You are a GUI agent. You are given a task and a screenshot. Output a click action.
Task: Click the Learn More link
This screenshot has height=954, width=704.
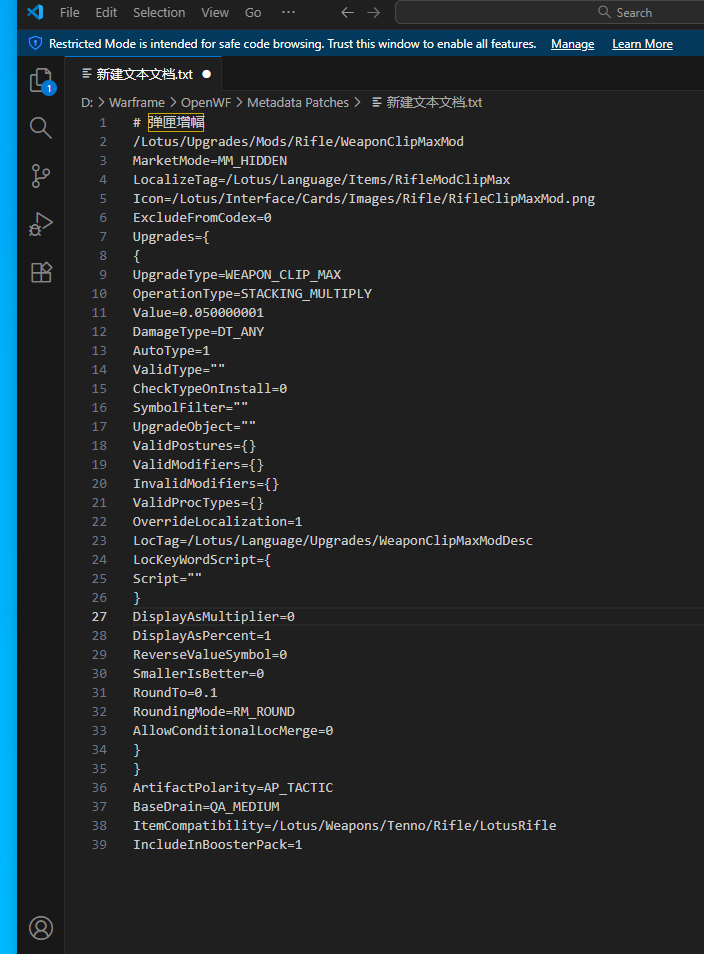(x=642, y=44)
